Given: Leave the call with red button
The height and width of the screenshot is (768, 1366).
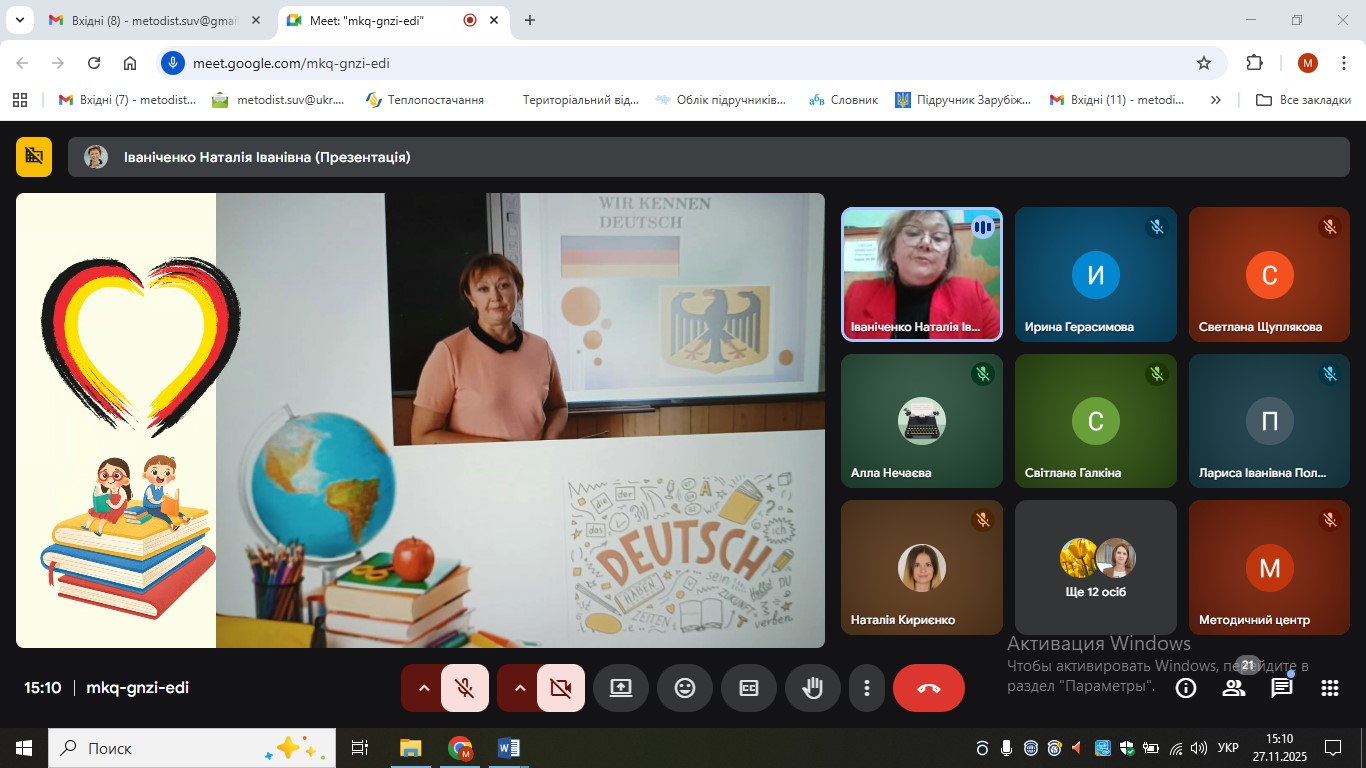Looking at the screenshot, I should pos(929,688).
